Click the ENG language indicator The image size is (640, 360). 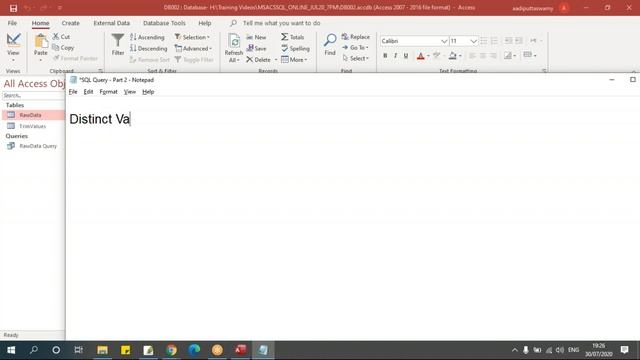coord(573,350)
